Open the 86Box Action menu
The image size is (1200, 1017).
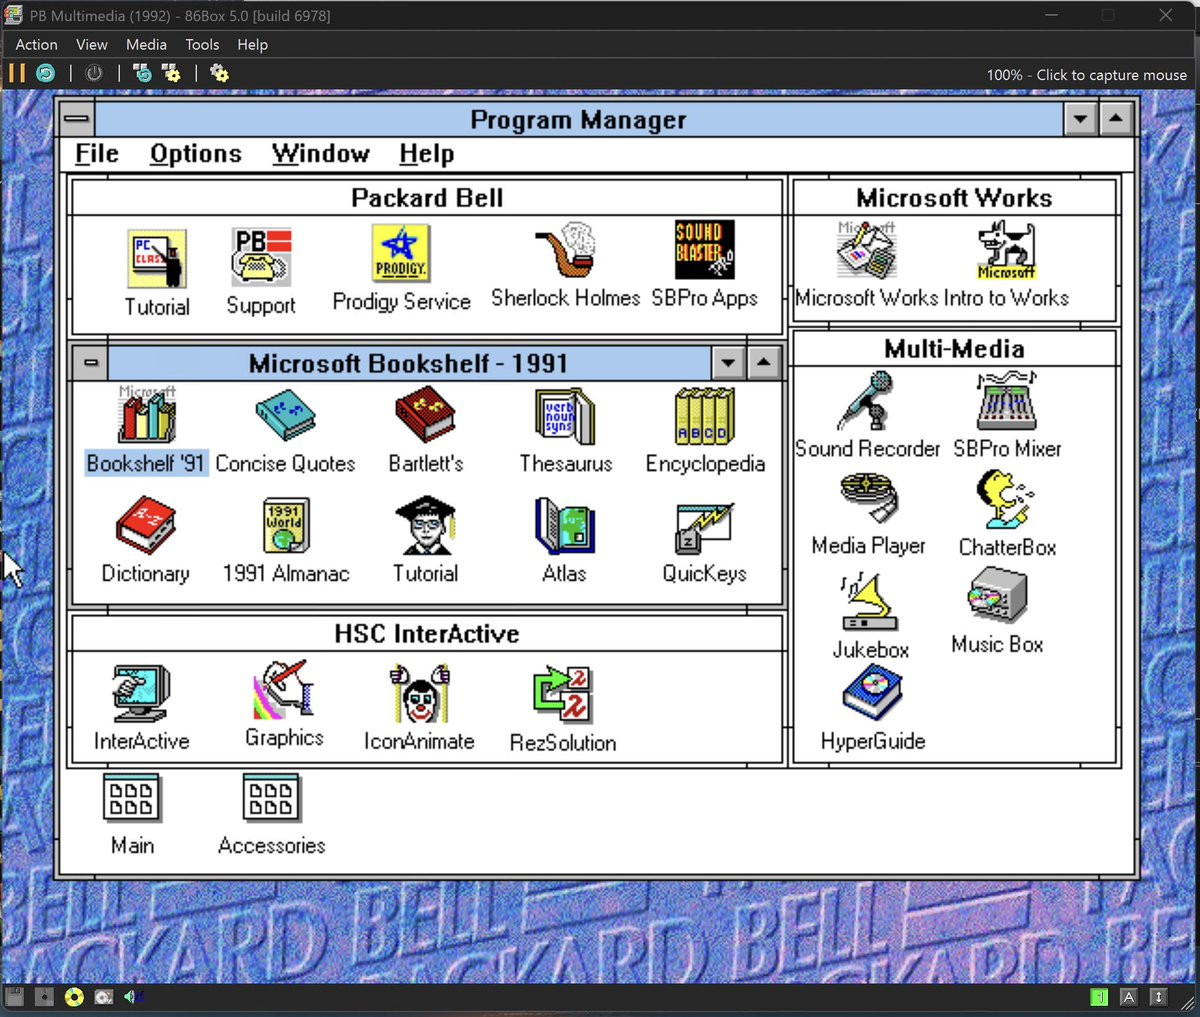click(36, 45)
